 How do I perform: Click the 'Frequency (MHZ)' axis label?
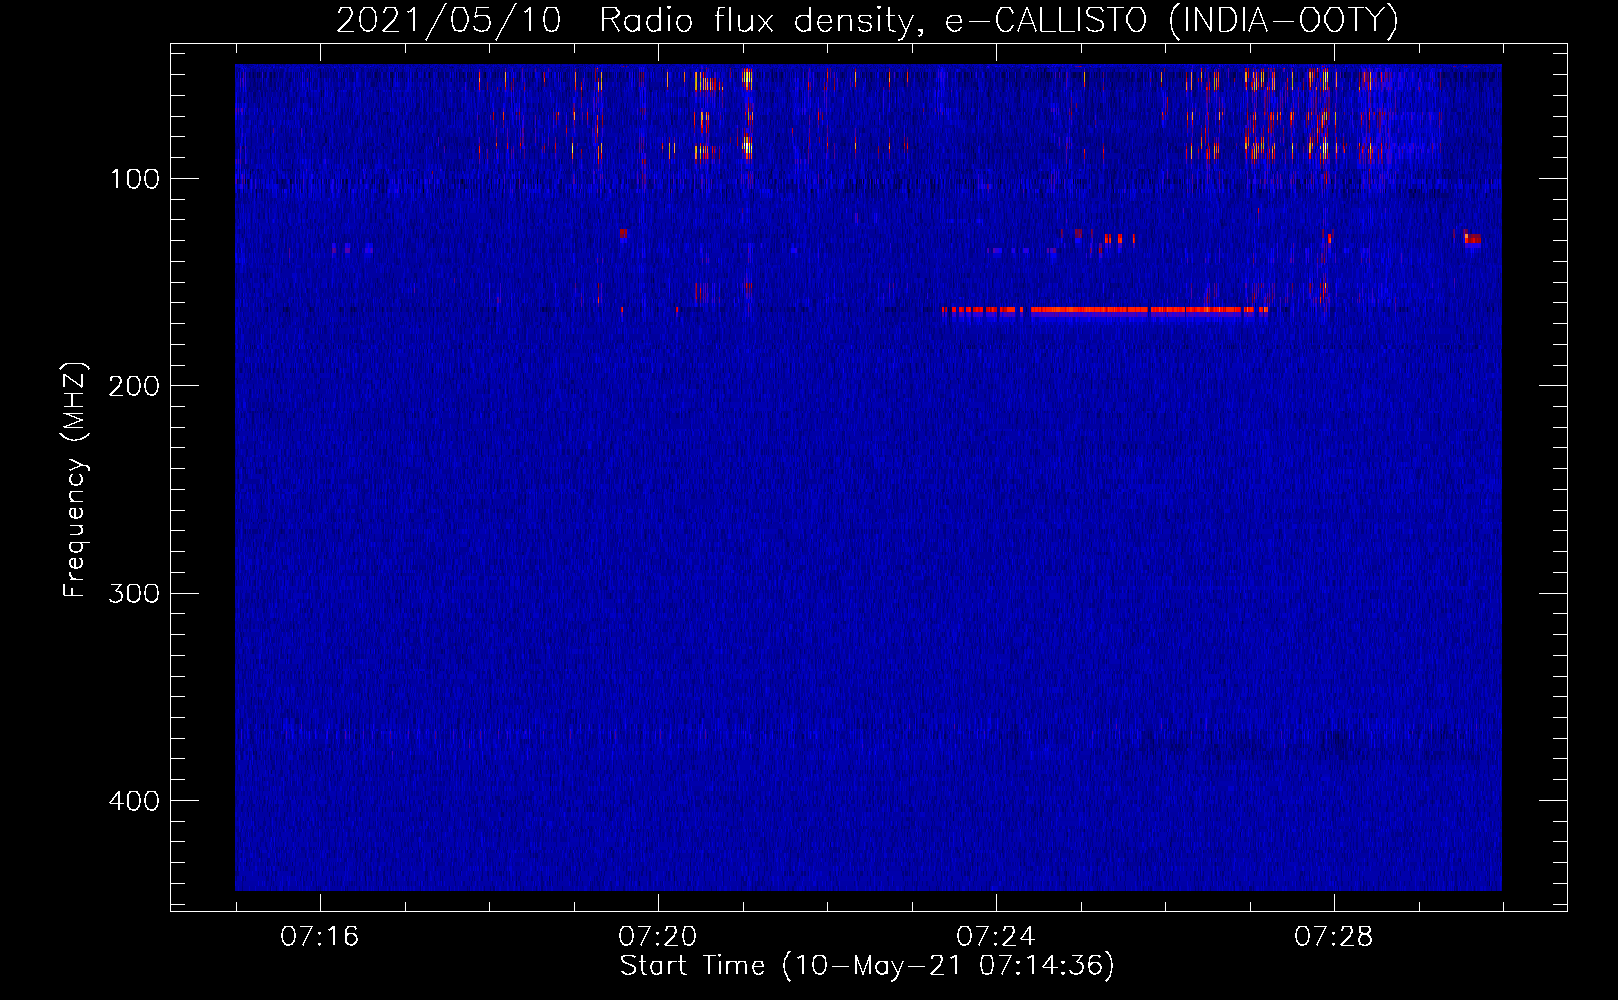(x=75, y=480)
